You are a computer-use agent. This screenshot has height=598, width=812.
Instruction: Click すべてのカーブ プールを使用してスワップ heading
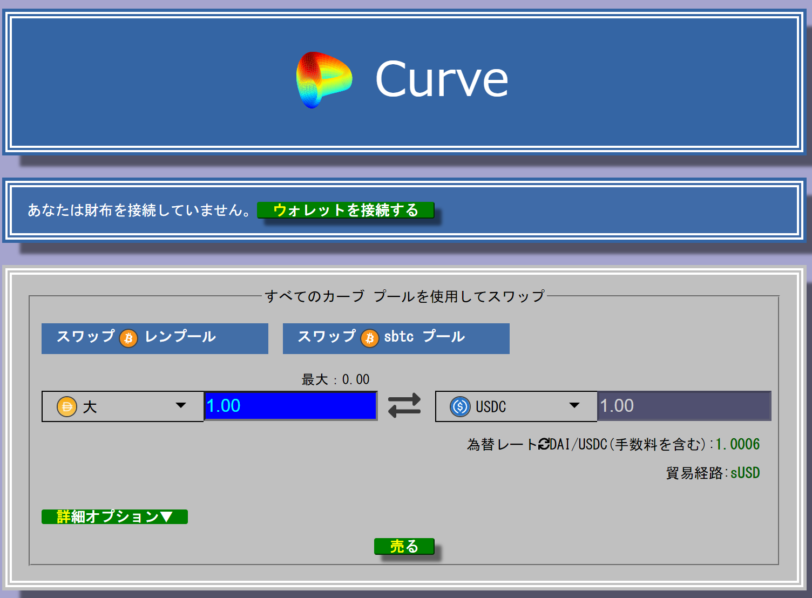[404, 296]
